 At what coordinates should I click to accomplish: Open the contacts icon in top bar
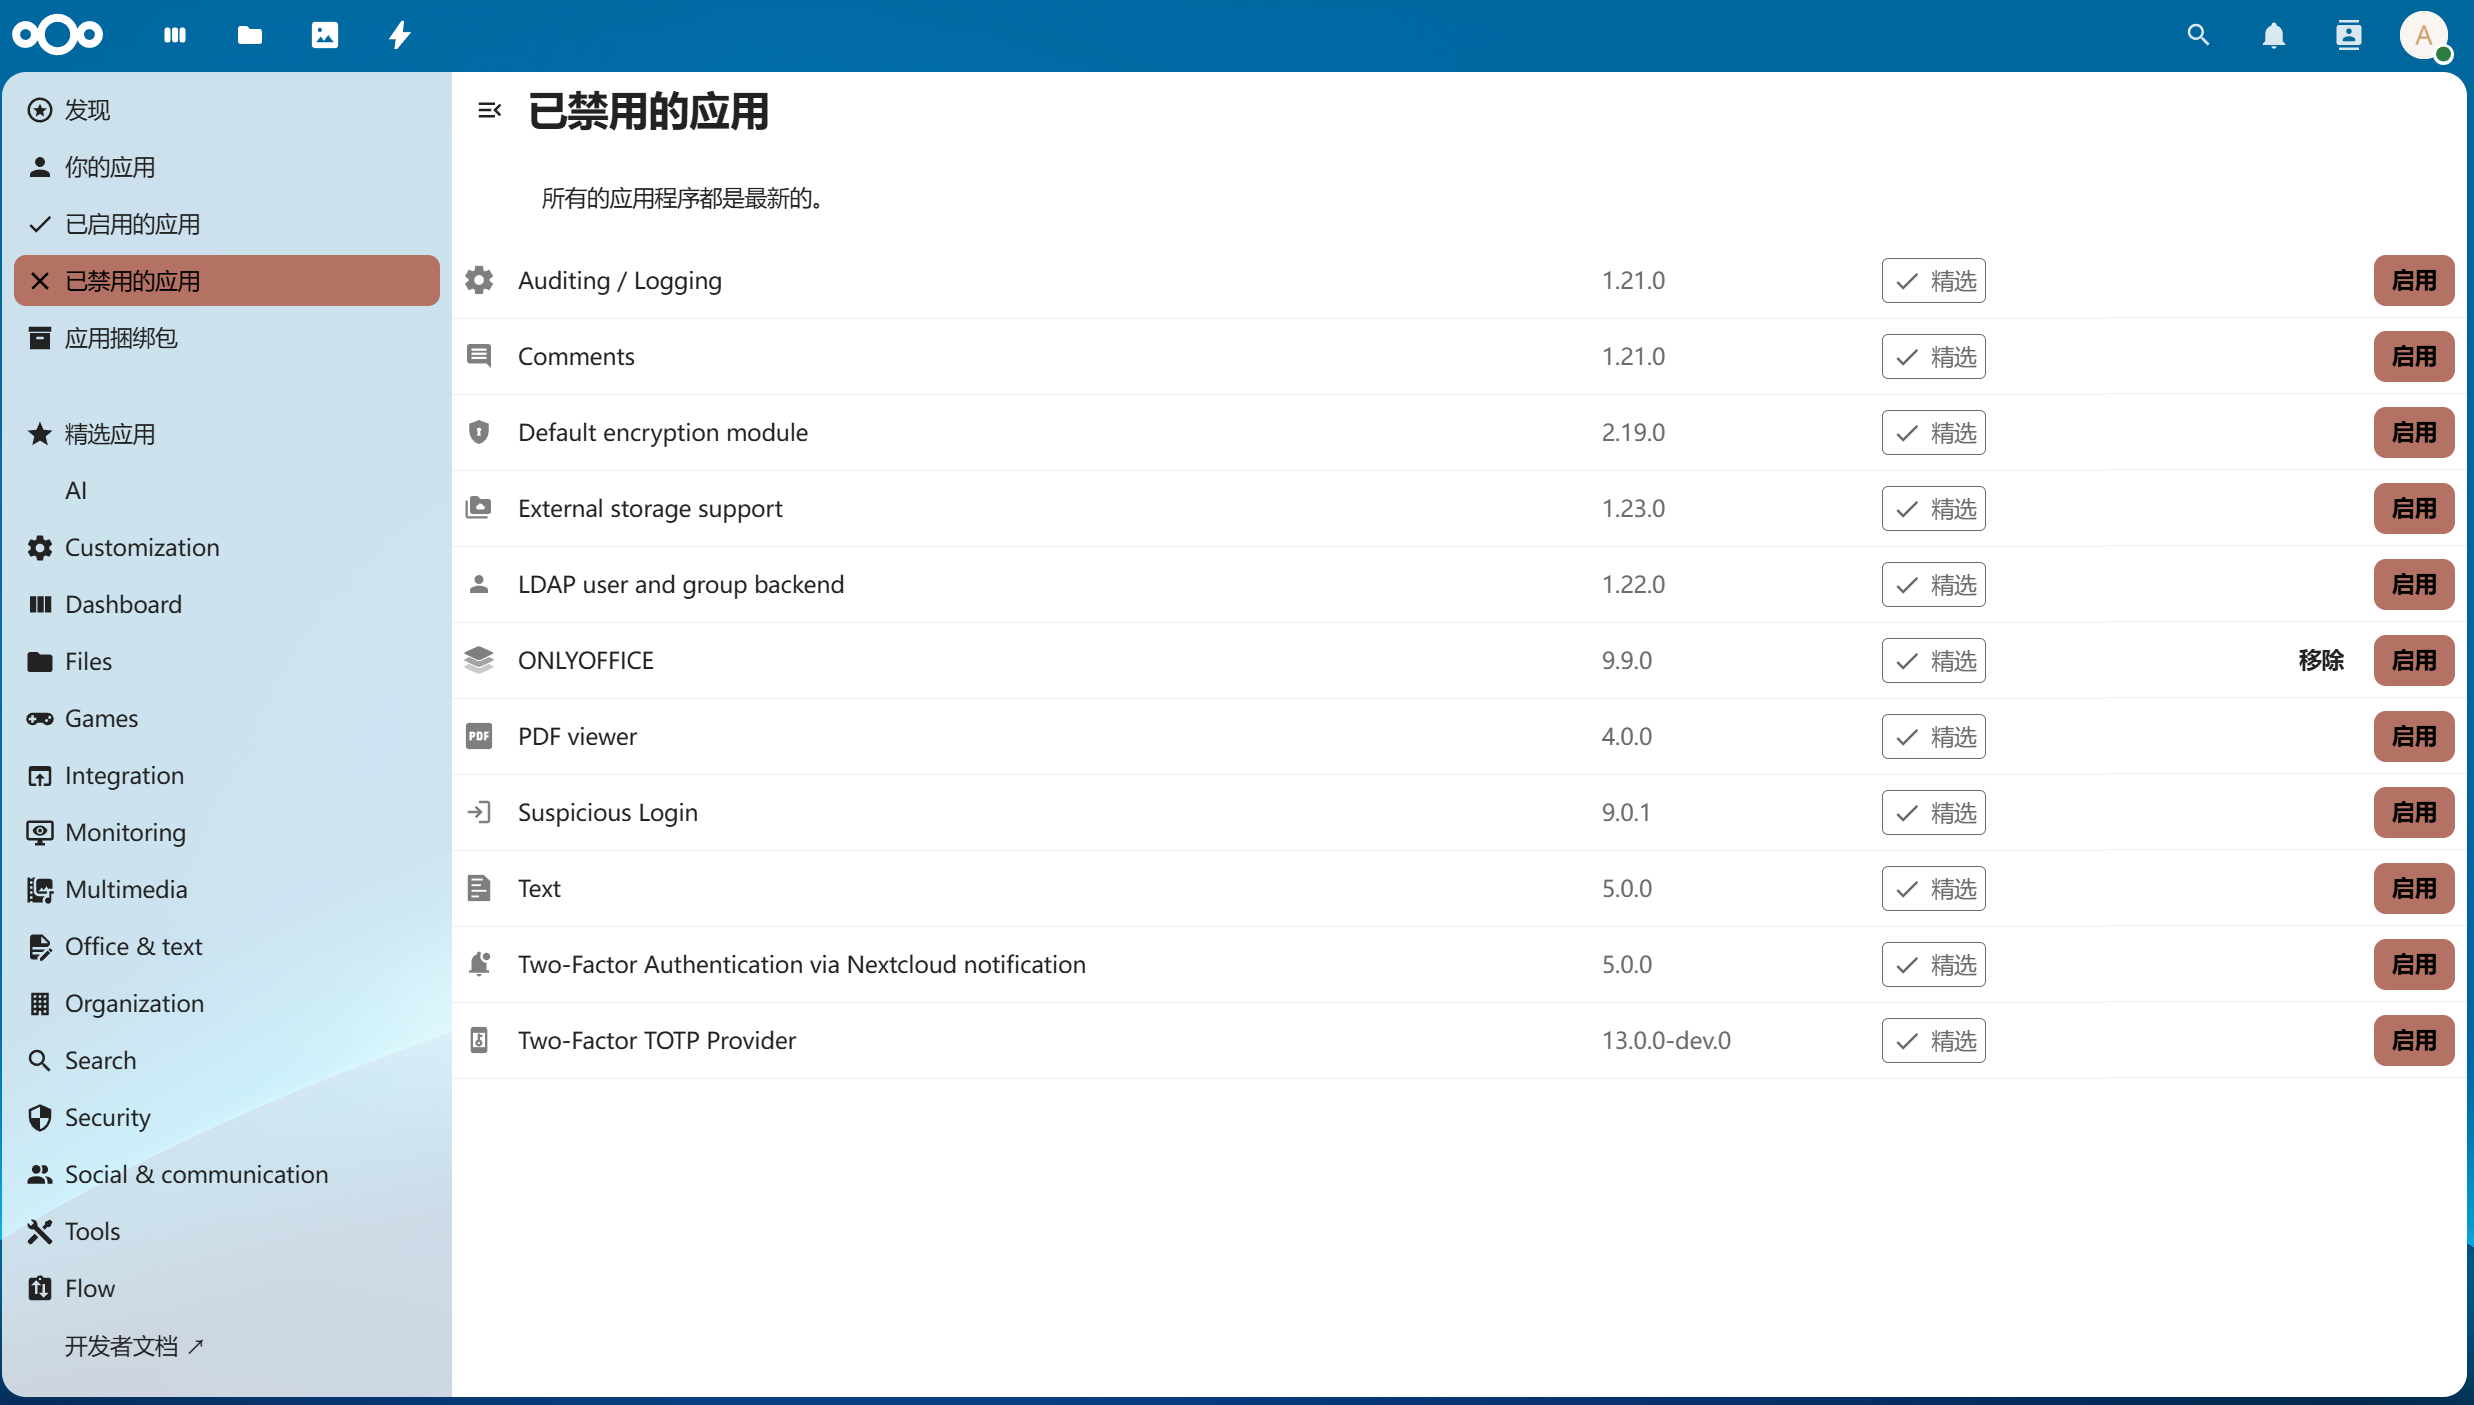coord(2349,34)
